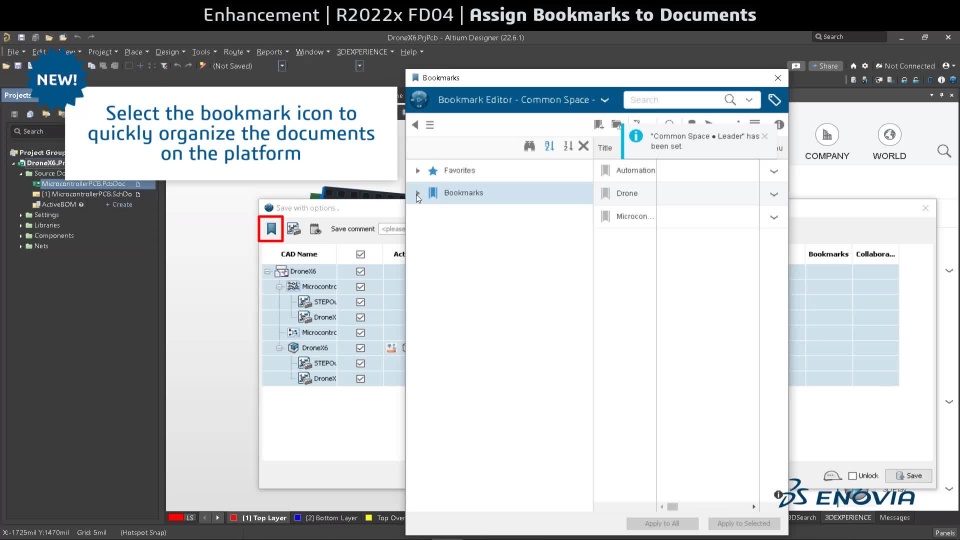Uncheck the first DroneX child row checkbox
Viewport: 960px width, 540px height.
click(x=361, y=317)
